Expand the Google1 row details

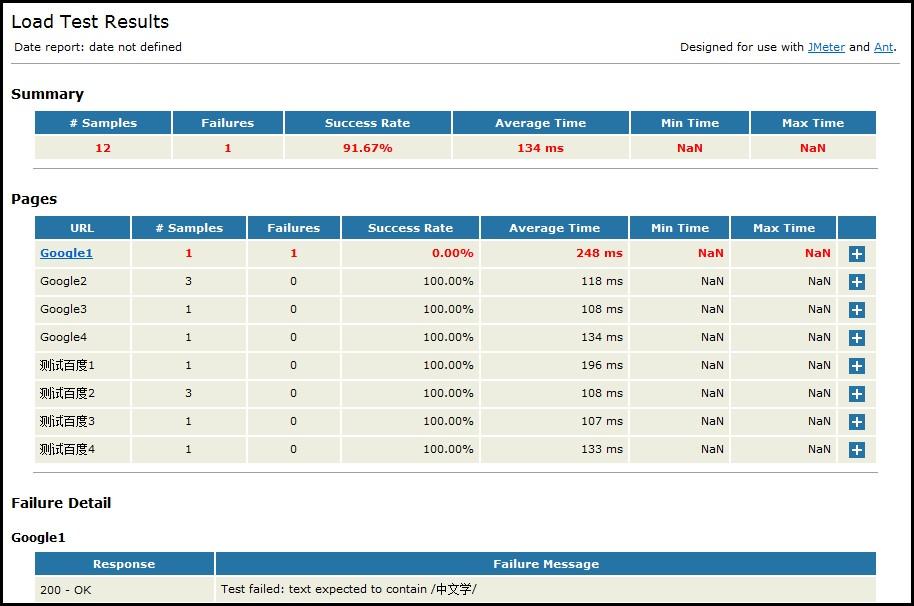pyautogui.click(x=856, y=254)
